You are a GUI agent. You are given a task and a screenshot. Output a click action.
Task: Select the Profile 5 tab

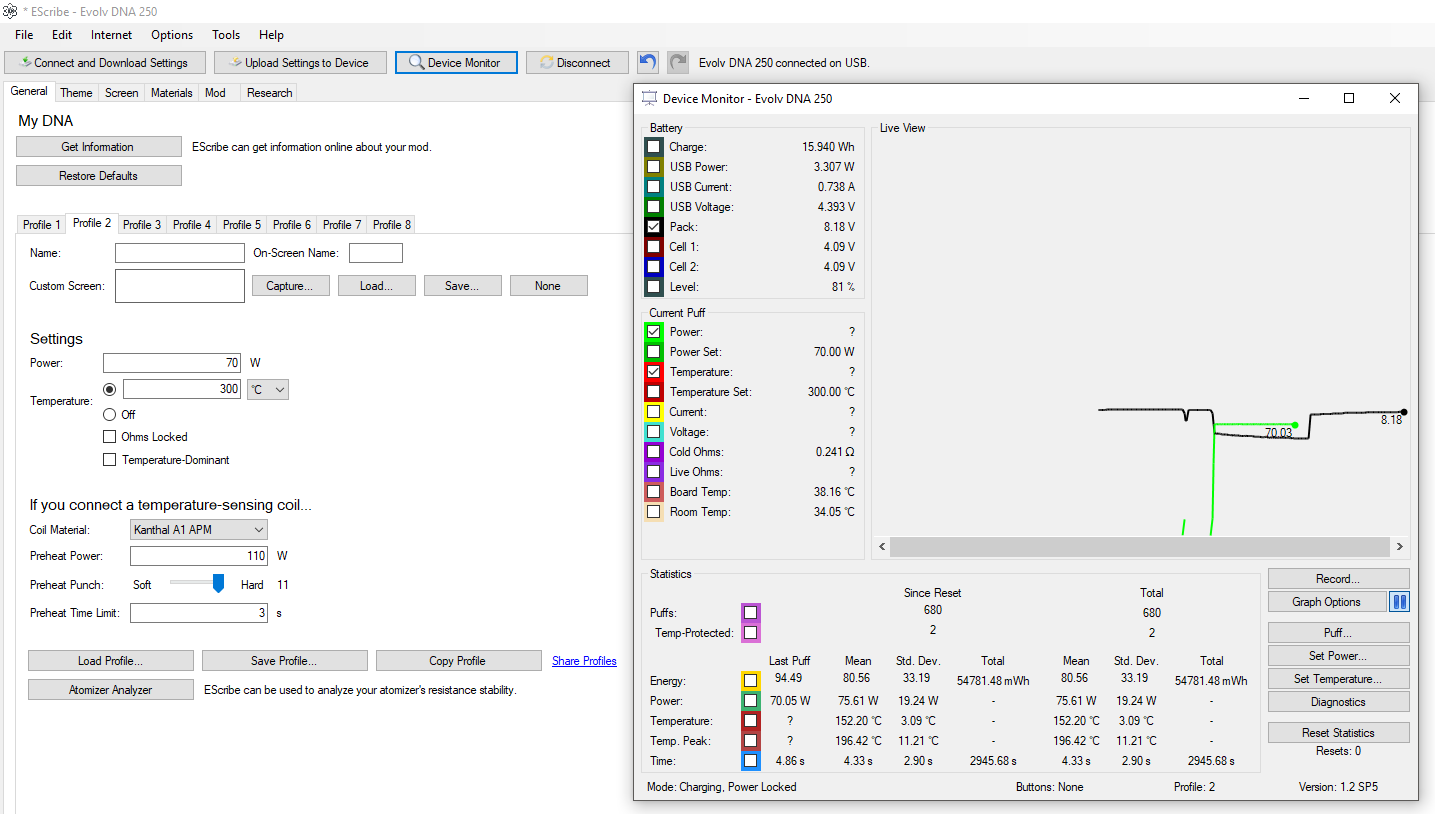(242, 225)
